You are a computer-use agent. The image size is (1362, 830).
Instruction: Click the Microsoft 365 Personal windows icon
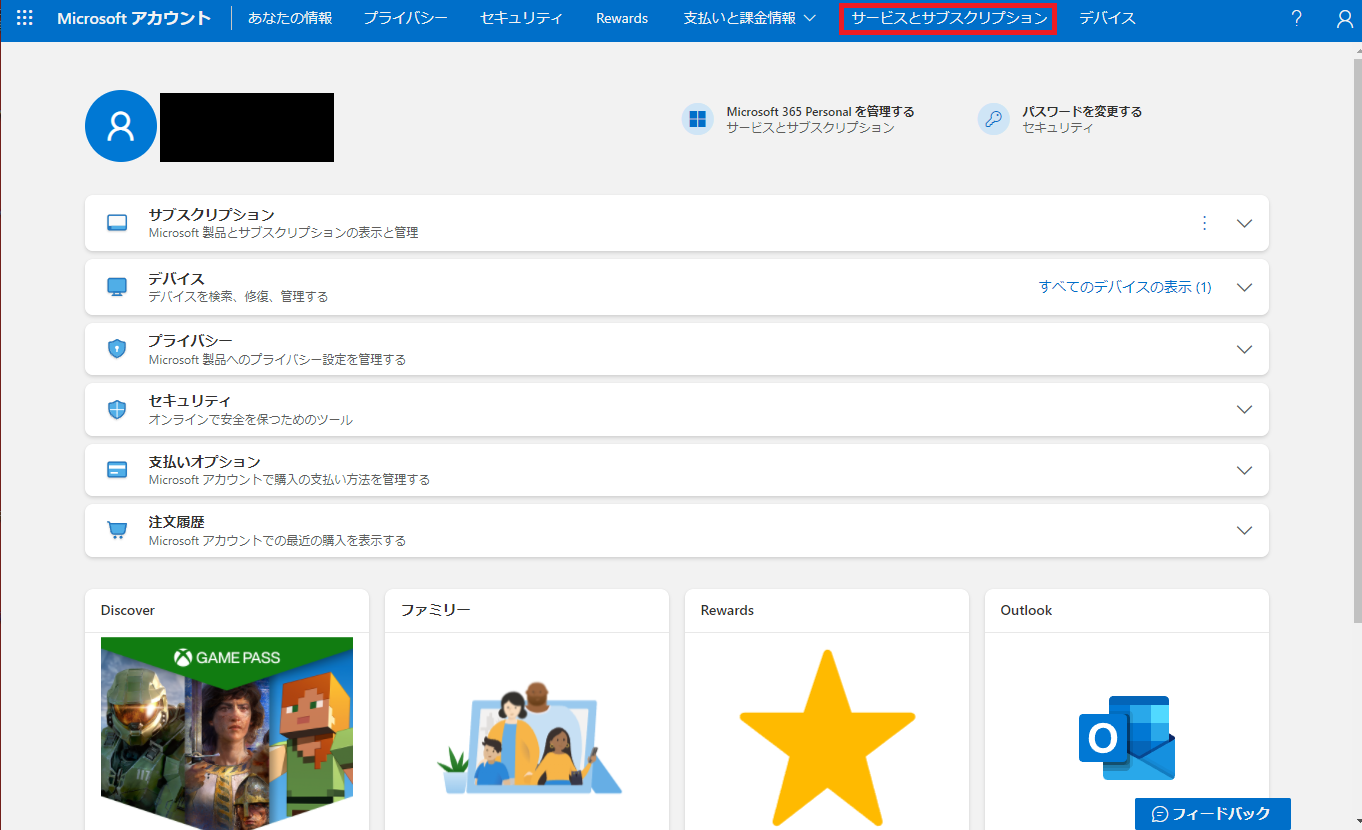[x=697, y=119]
